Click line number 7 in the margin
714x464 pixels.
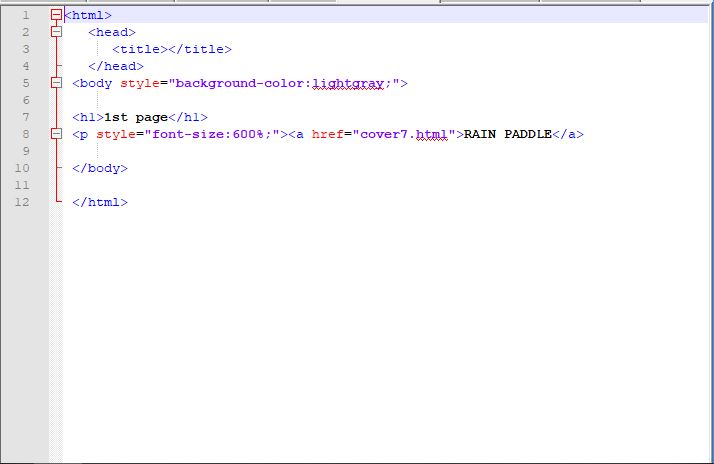pos(24,117)
